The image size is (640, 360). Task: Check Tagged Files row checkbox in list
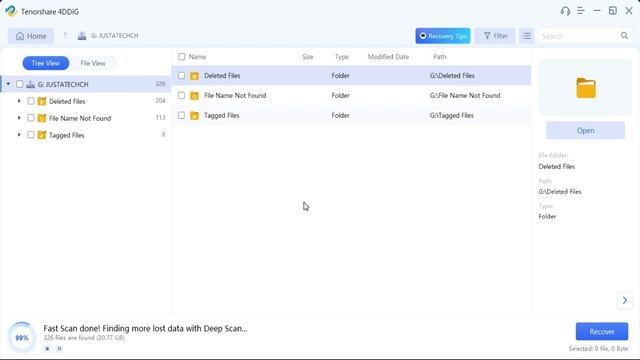[181, 116]
